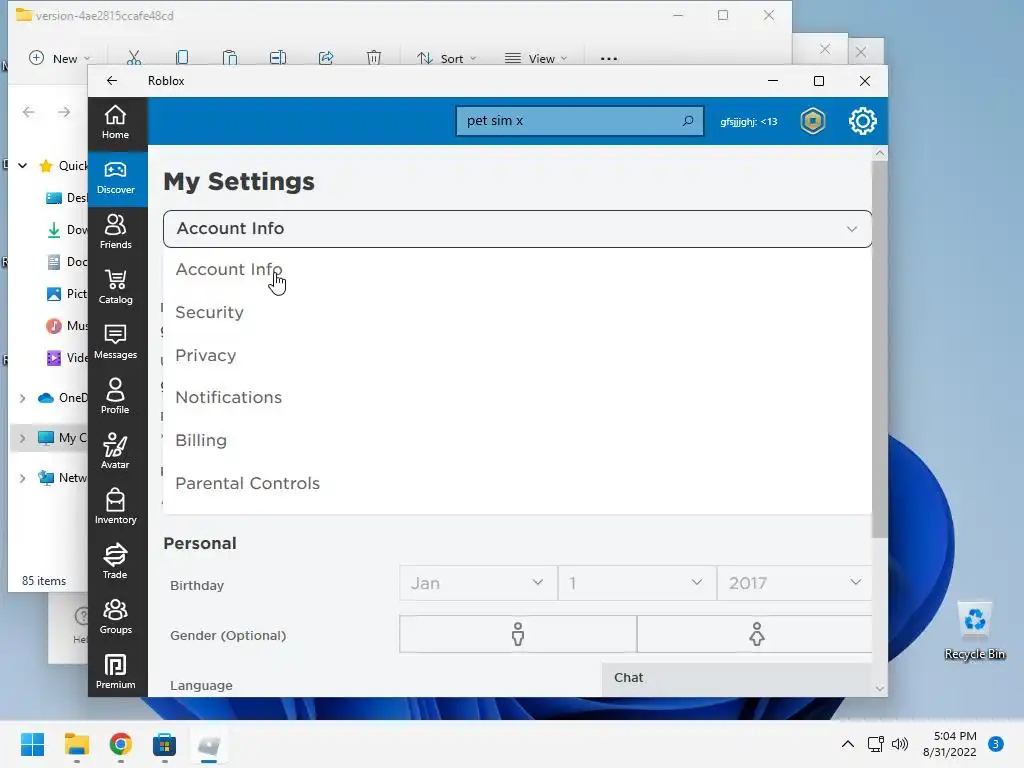Click the Cut icon in File Explorer
Screen dimensions: 1024x768
coord(134,58)
